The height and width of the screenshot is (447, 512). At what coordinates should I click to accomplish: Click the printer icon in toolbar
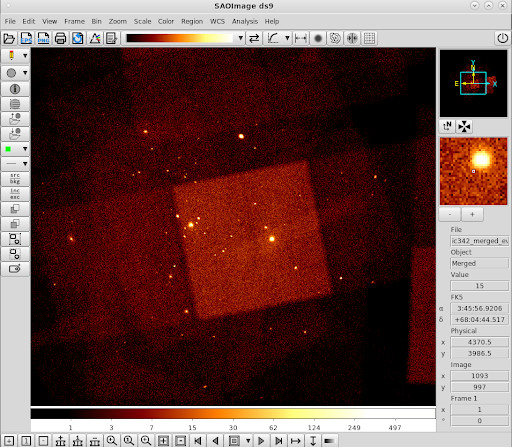click(60, 38)
